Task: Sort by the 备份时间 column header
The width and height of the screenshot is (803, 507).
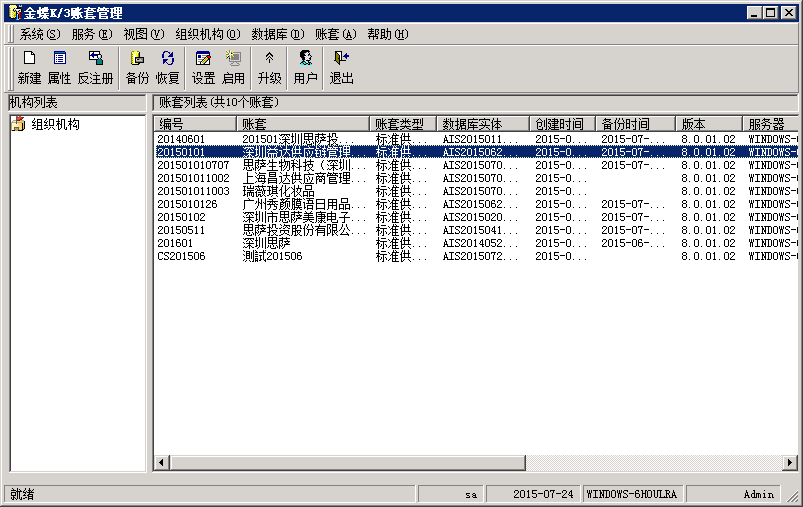Action: click(635, 124)
